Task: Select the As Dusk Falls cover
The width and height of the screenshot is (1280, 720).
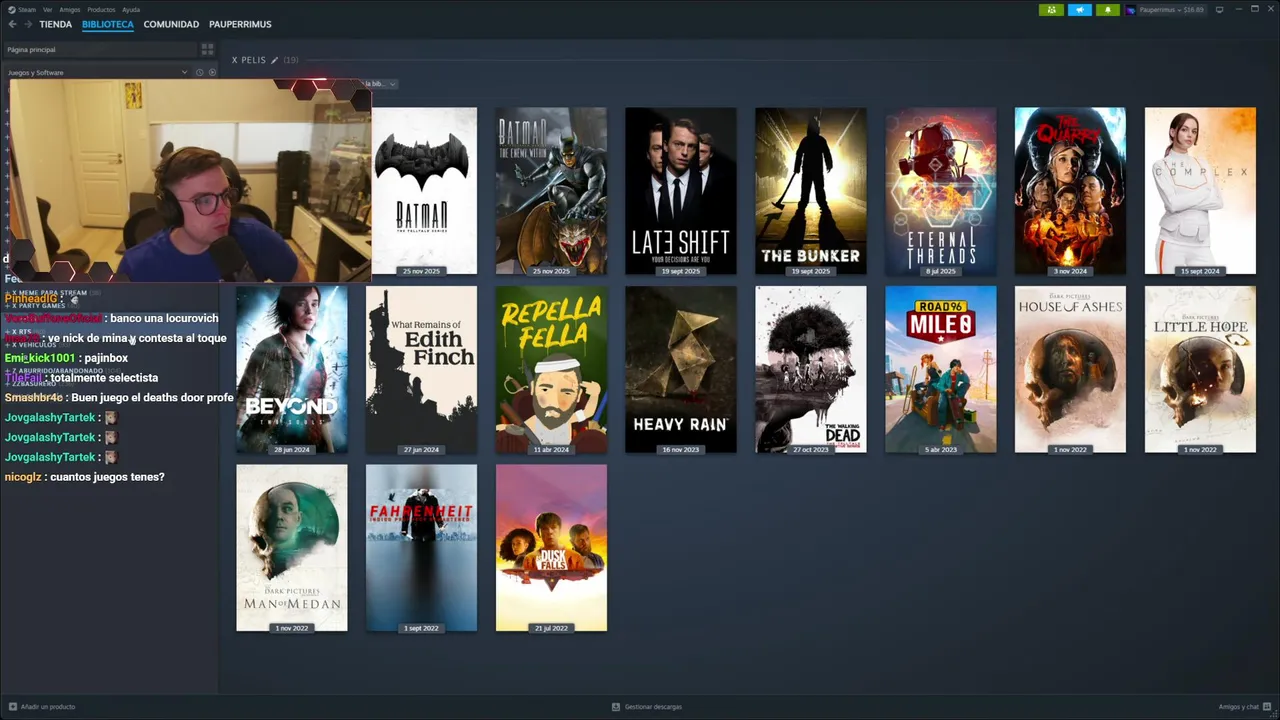Action: click(x=551, y=548)
